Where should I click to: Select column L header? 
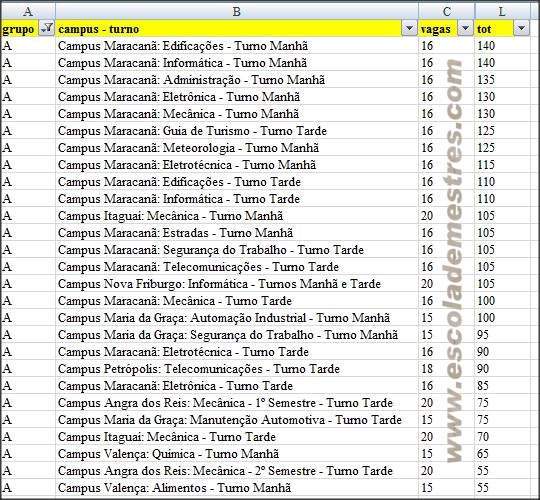click(502, 11)
